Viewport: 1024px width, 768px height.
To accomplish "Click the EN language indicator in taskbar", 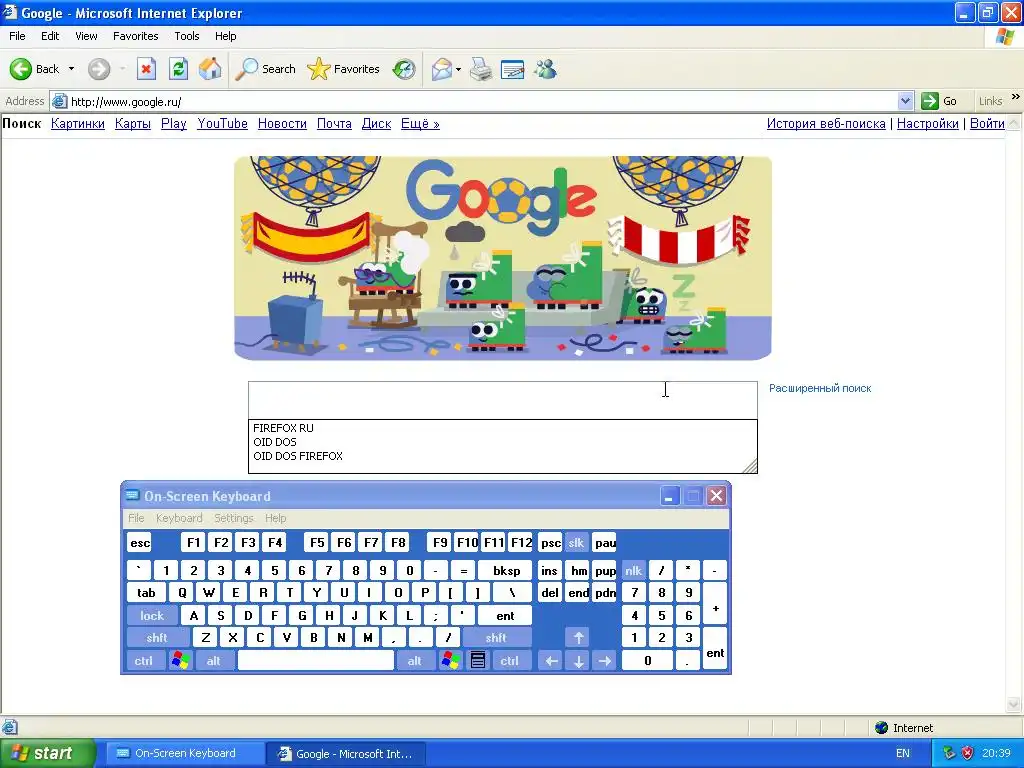I will (x=903, y=753).
